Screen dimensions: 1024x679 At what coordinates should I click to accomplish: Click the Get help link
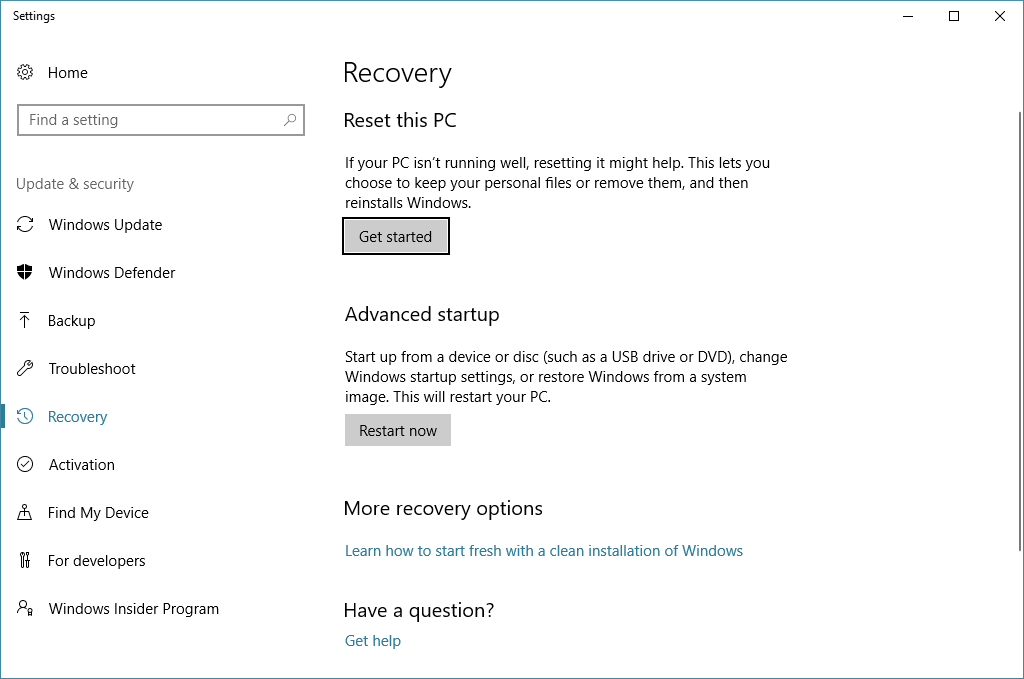point(373,641)
